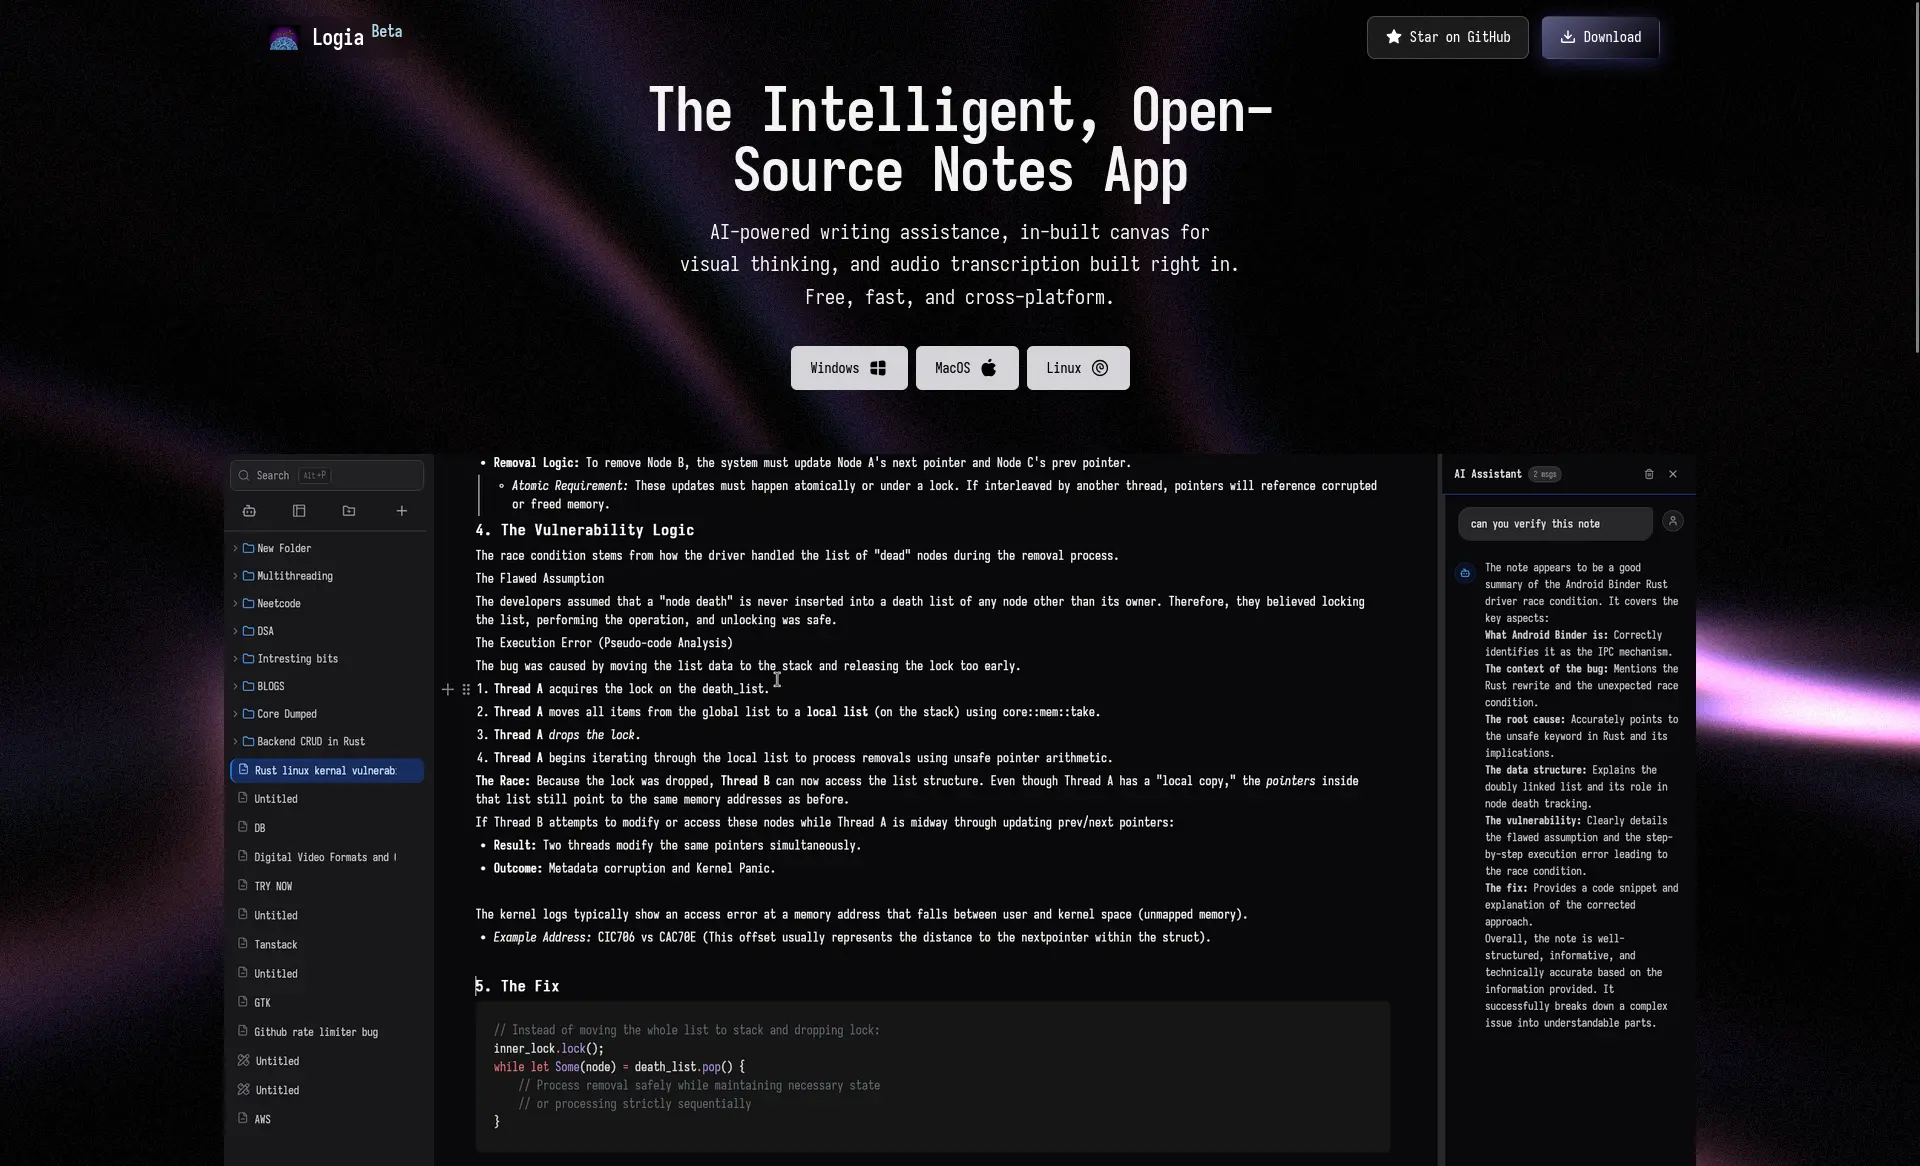Focus the sidebar Search field
The image size is (1920, 1166).
(327, 475)
